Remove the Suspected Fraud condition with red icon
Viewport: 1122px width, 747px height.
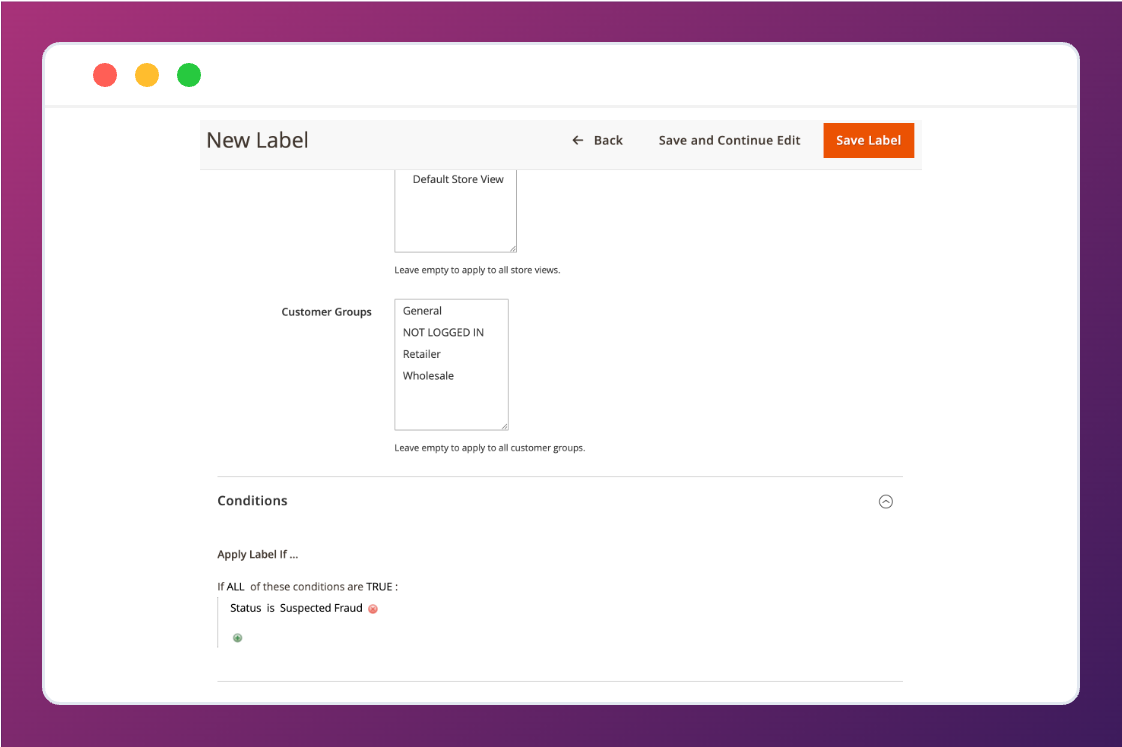[373, 609]
